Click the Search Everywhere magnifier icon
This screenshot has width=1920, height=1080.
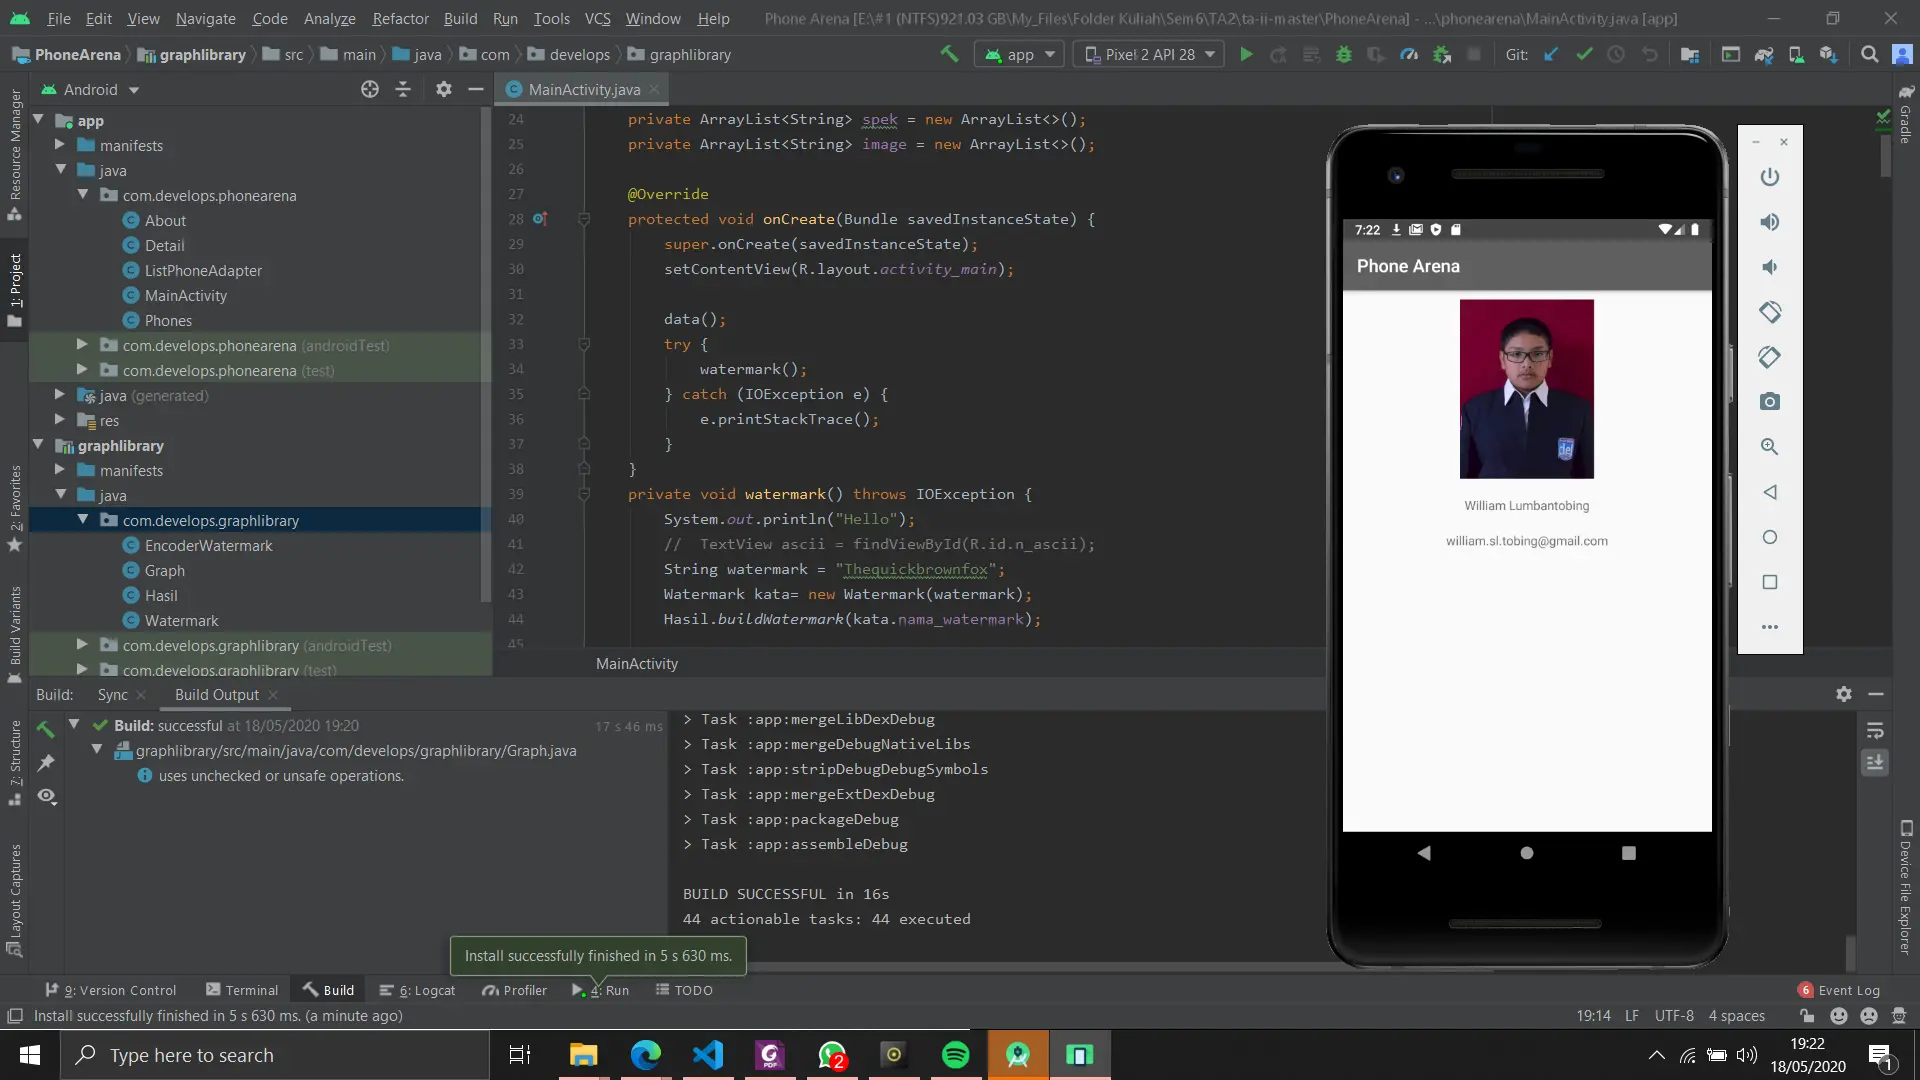pos(1869,55)
